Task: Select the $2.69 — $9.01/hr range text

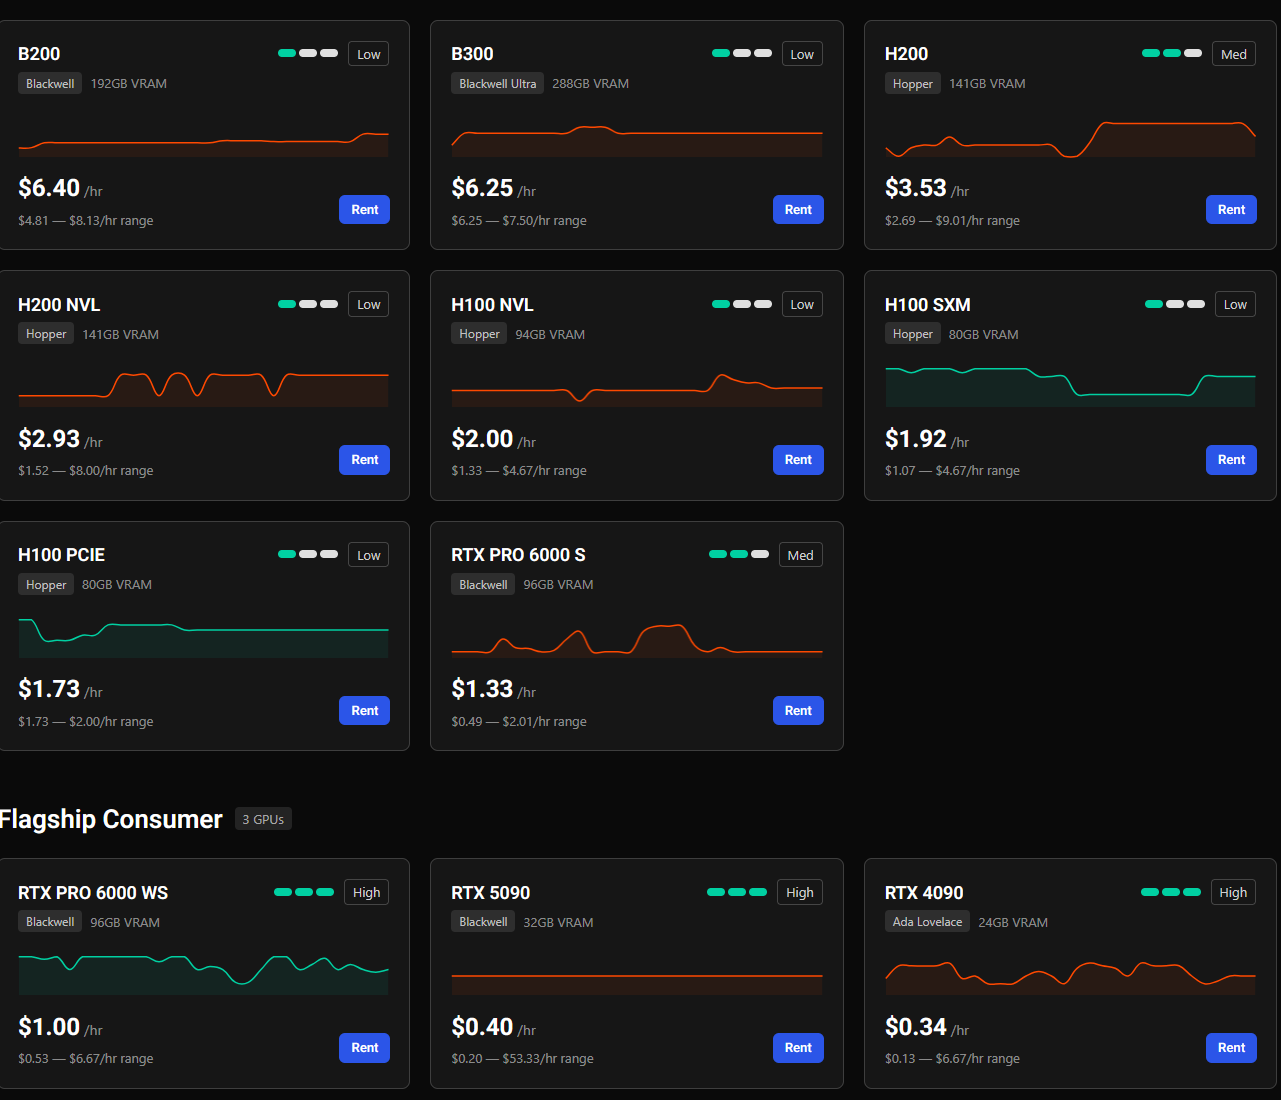Action: coord(952,221)
